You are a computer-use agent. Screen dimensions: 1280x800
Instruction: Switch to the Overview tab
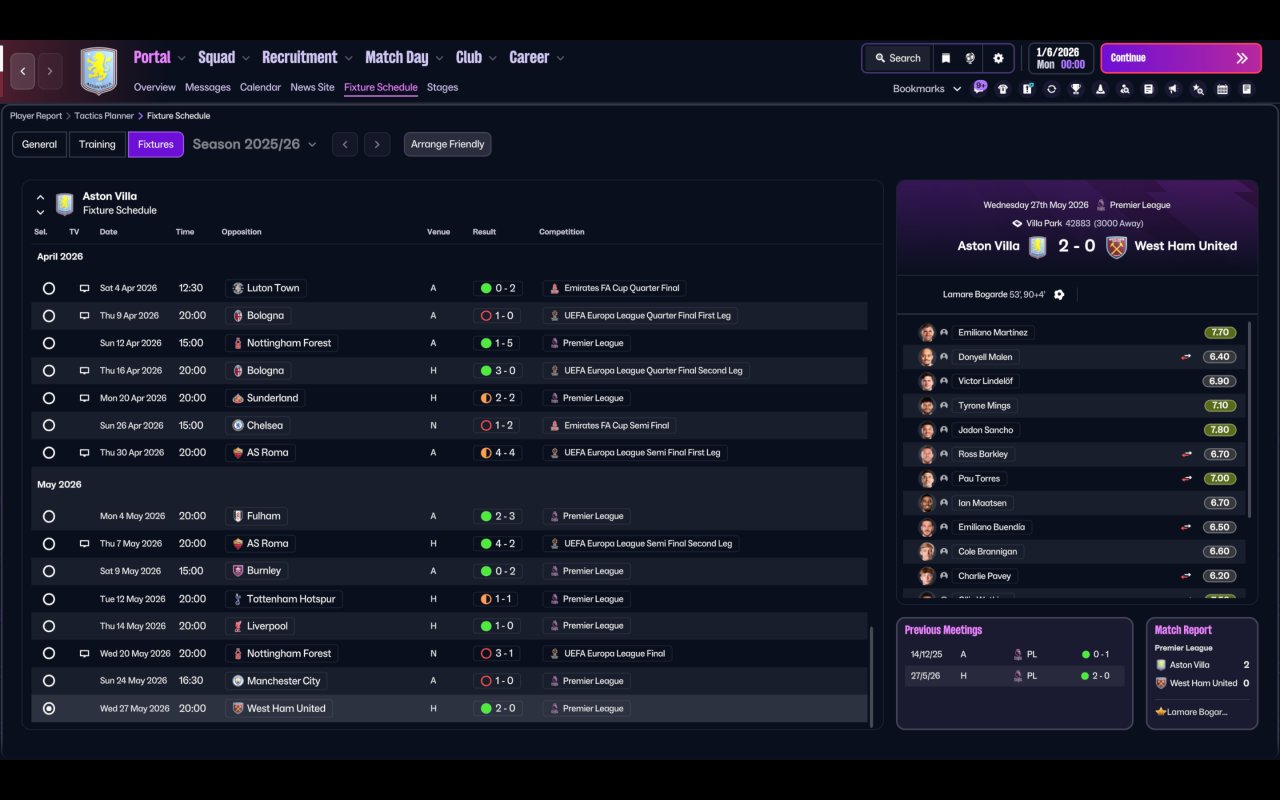point(154,87)
